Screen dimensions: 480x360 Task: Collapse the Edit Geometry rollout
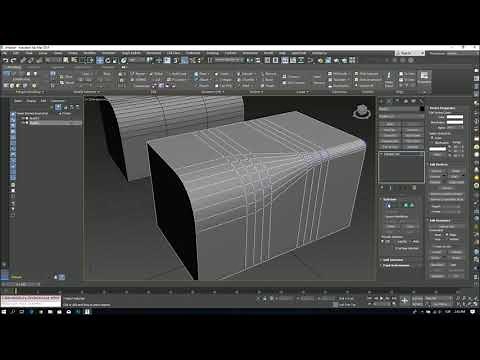440,220
